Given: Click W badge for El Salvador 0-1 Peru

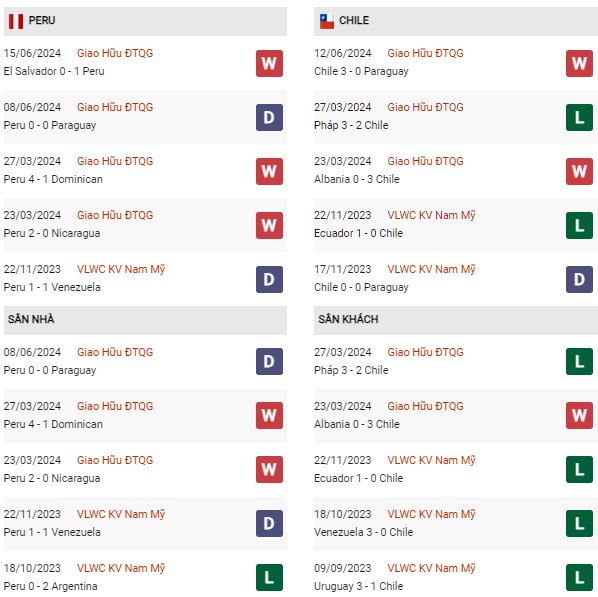Looking at the screenshot, I should (x=269, y=63).
